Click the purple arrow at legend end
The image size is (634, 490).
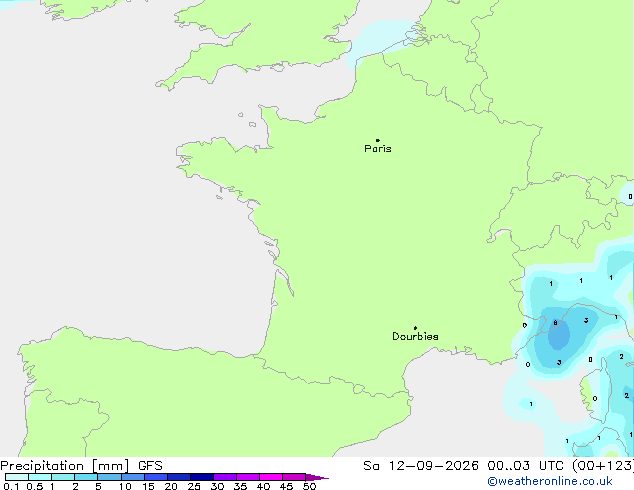pos(317,477)
